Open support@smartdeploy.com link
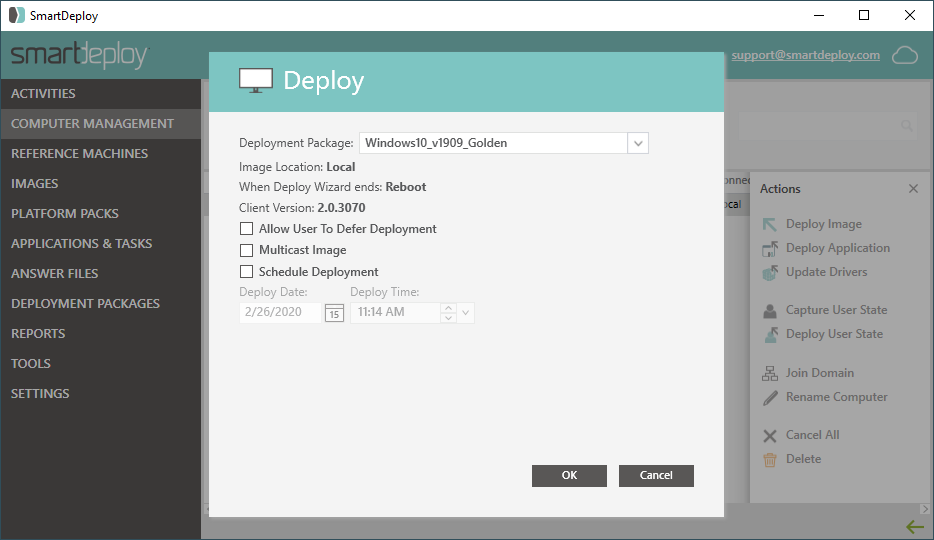 click(805, 55)
